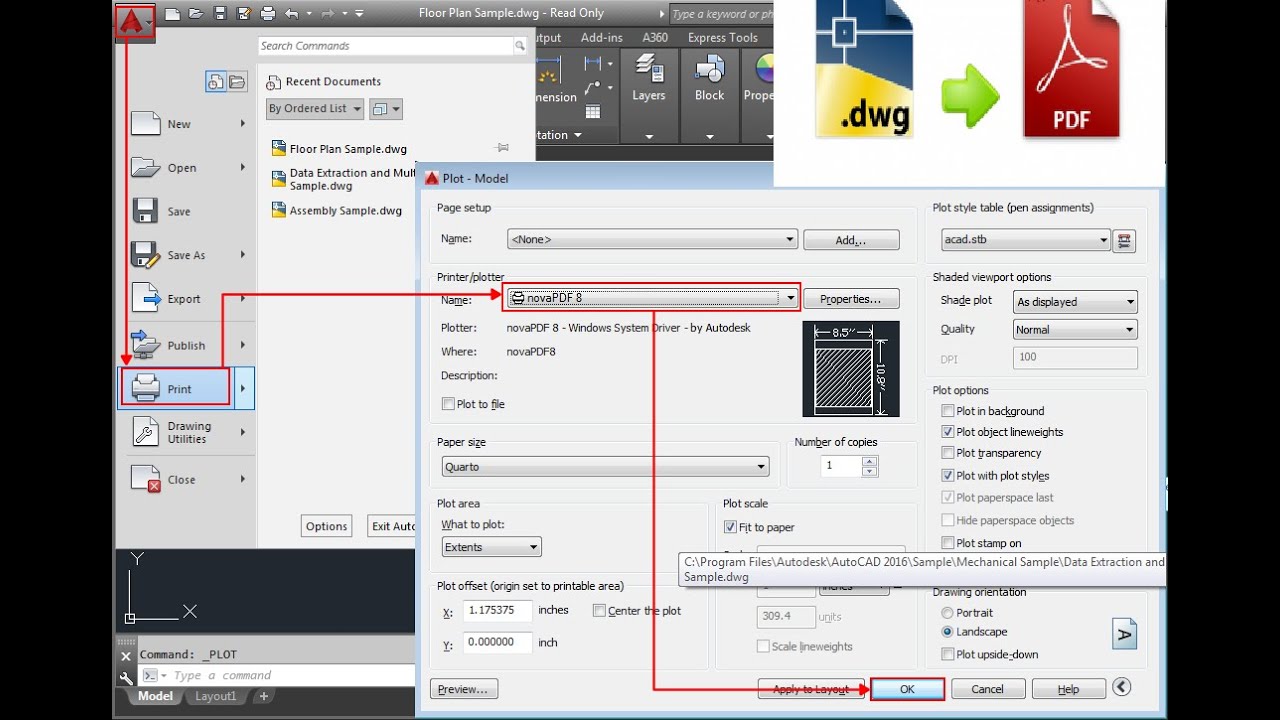Switch to the Layout1 tab
This screenshot has width=1280, height=720.
(x=215, y=696)
